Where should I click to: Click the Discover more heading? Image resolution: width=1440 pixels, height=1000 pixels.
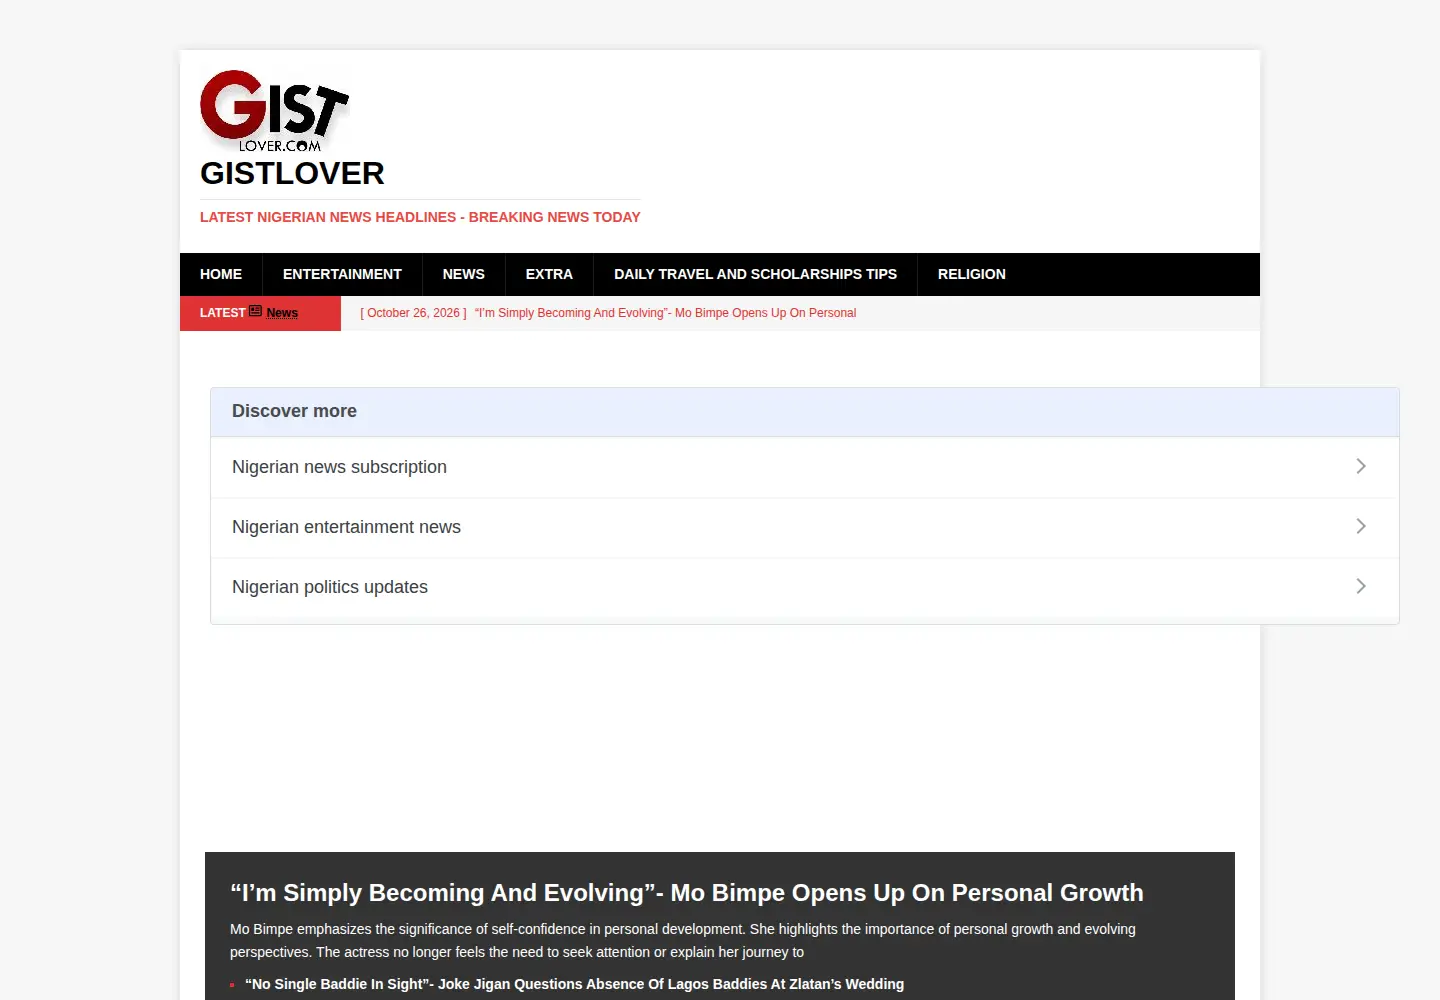294,411
